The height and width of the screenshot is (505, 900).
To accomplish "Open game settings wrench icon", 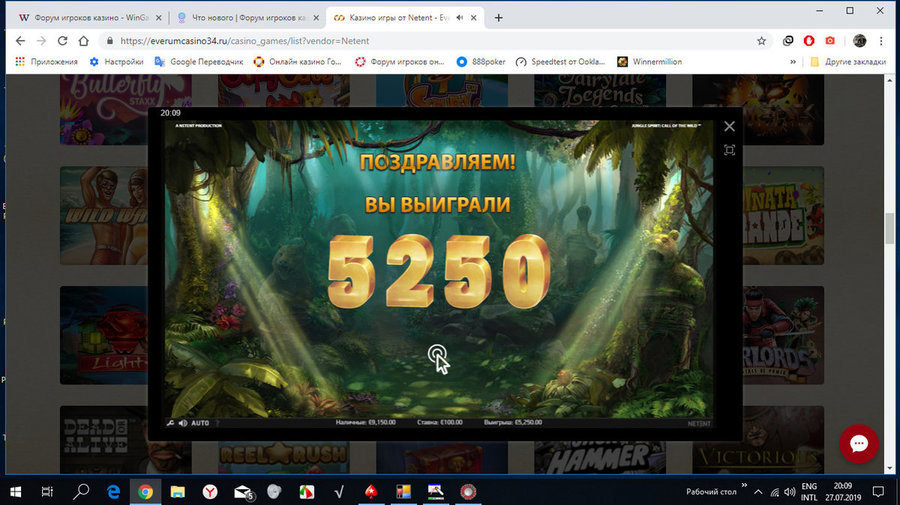I will pos(170,423).
